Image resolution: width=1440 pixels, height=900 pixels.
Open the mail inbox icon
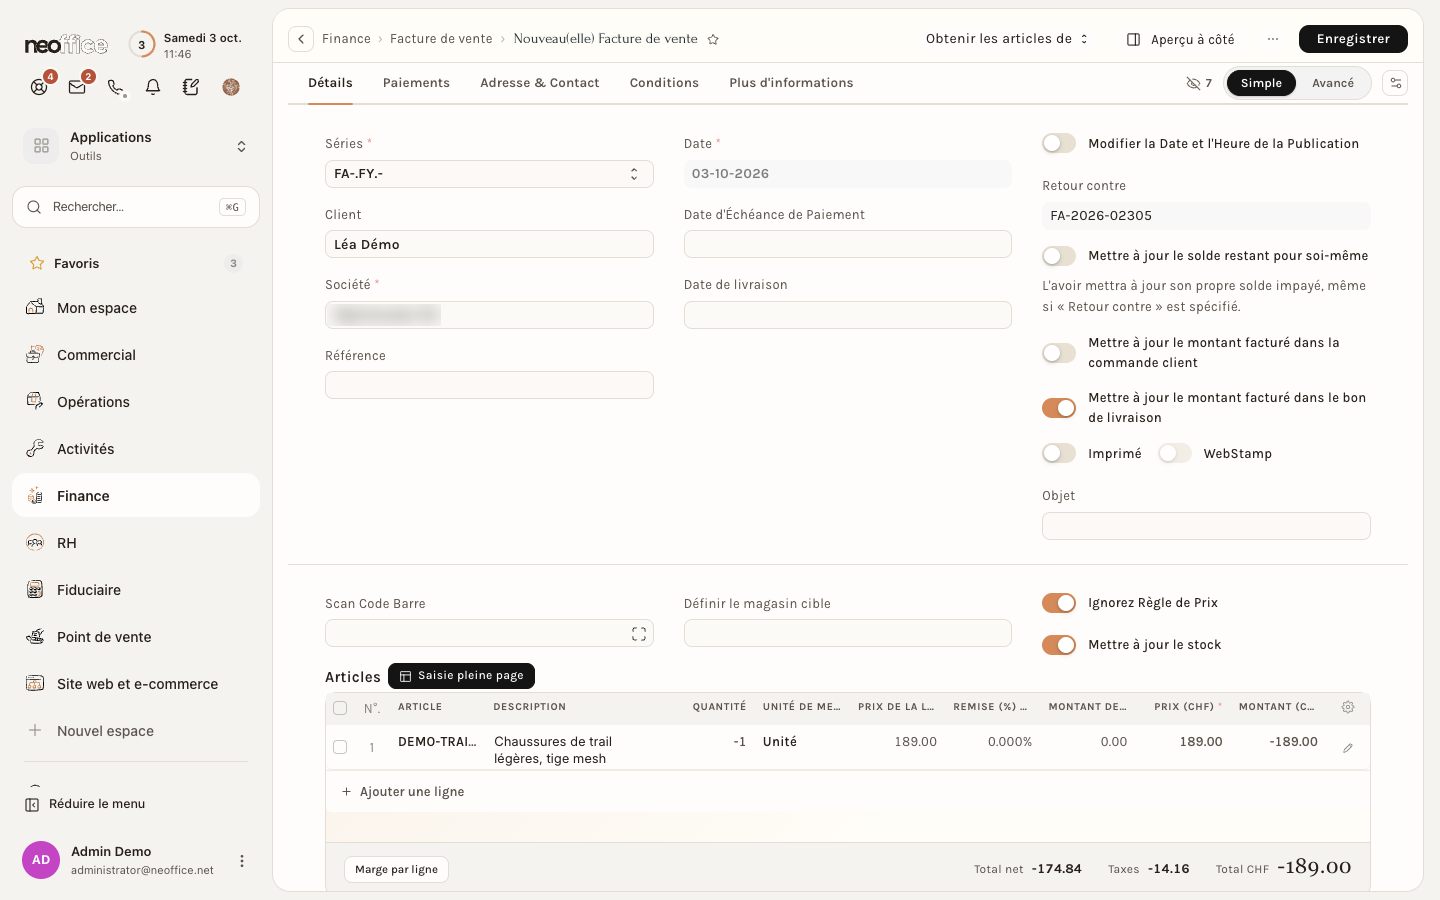click(x=77, y=87)
